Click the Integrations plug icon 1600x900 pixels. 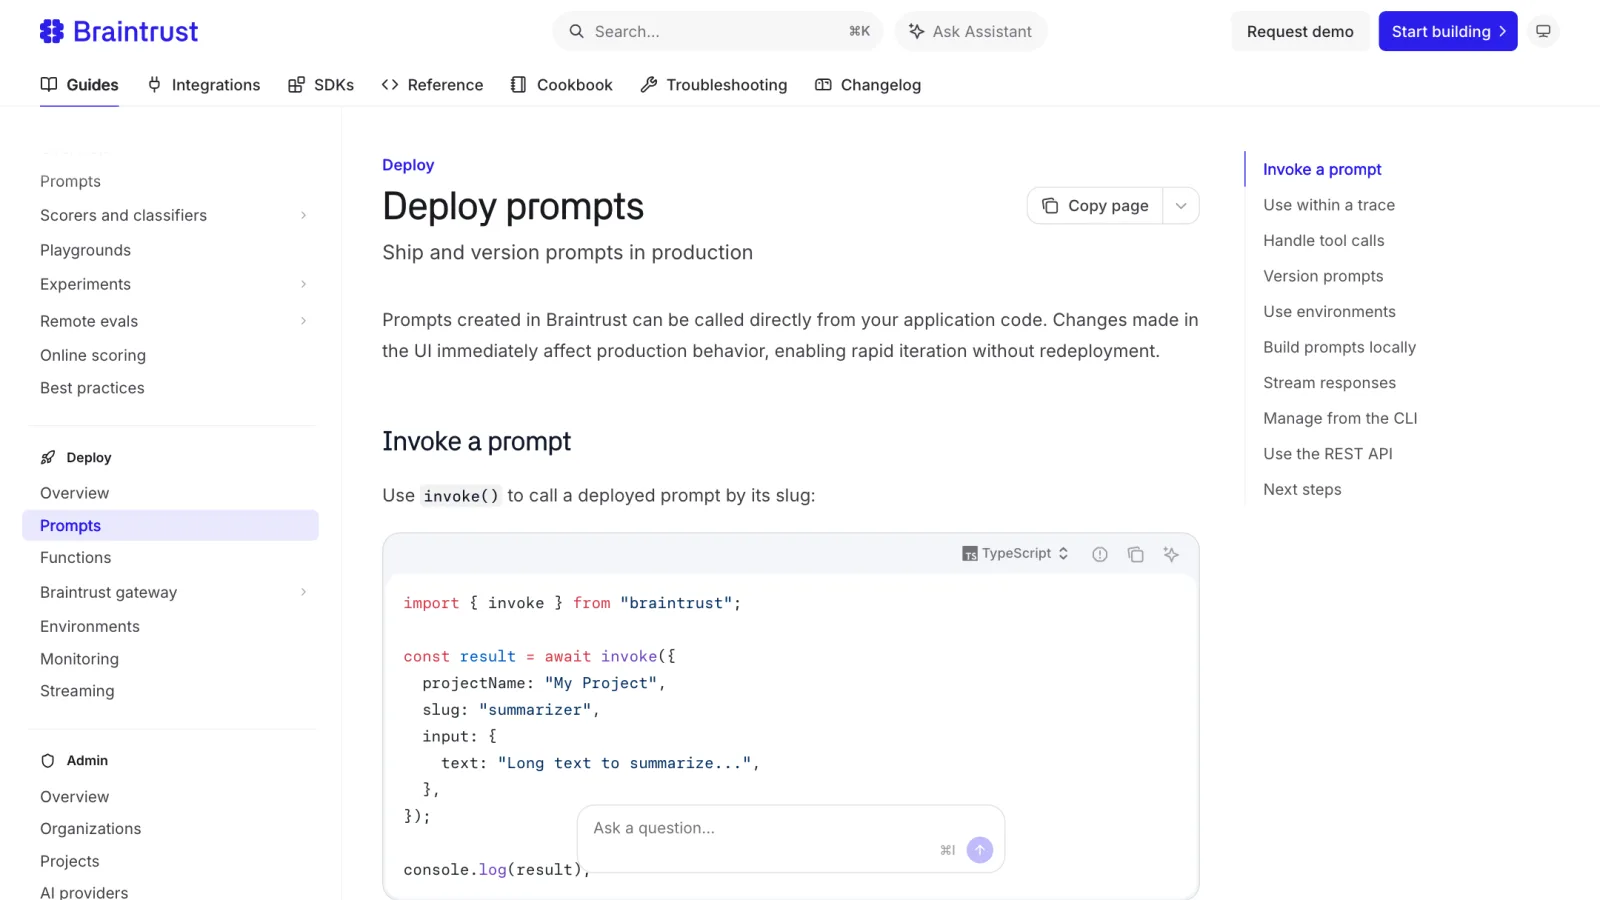click(154, 85)
